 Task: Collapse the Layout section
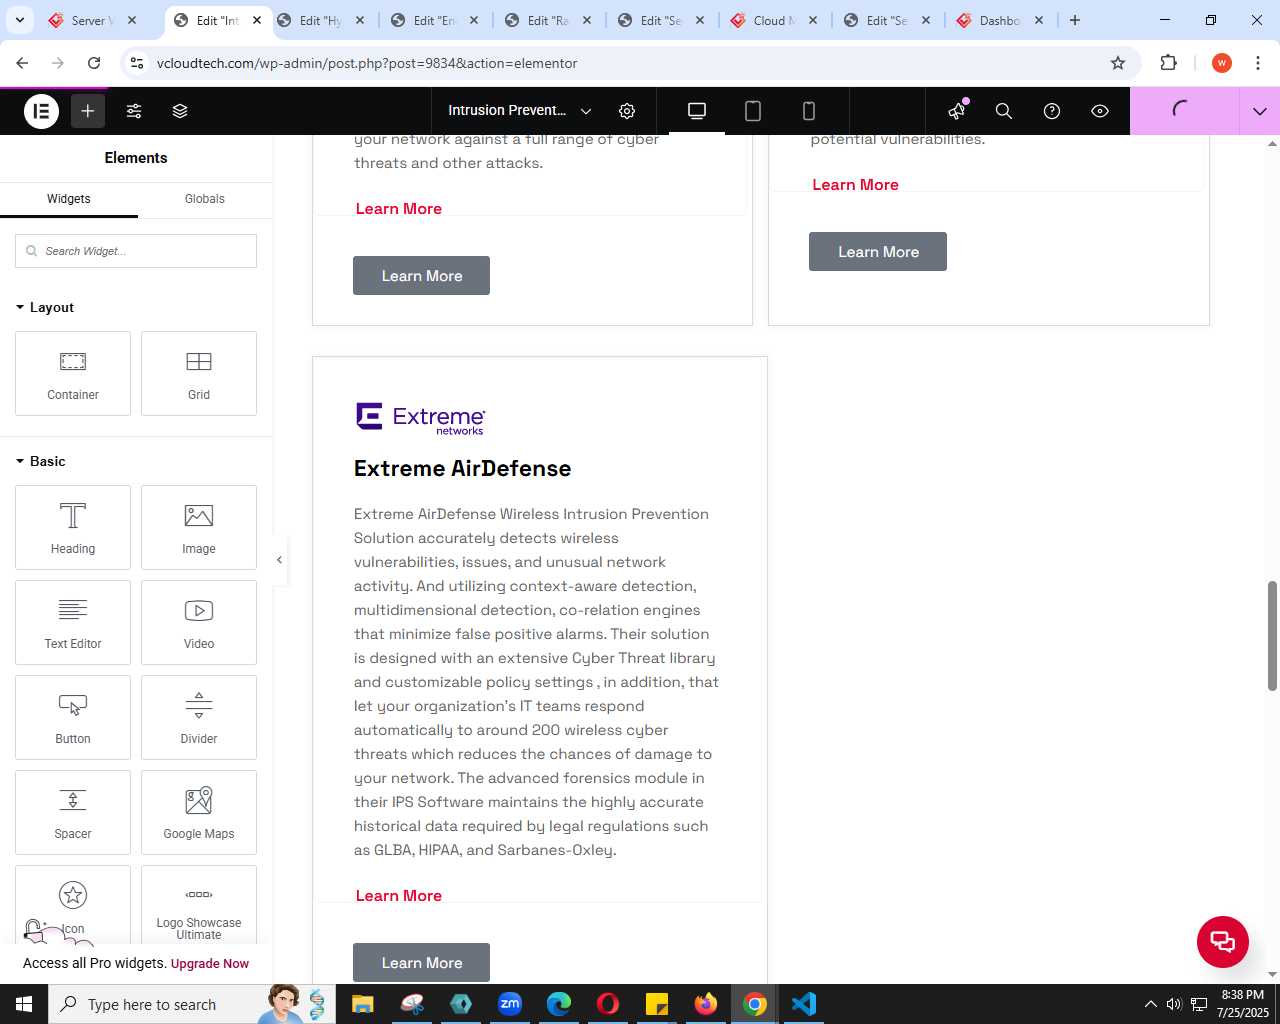[x=45, y=307]
